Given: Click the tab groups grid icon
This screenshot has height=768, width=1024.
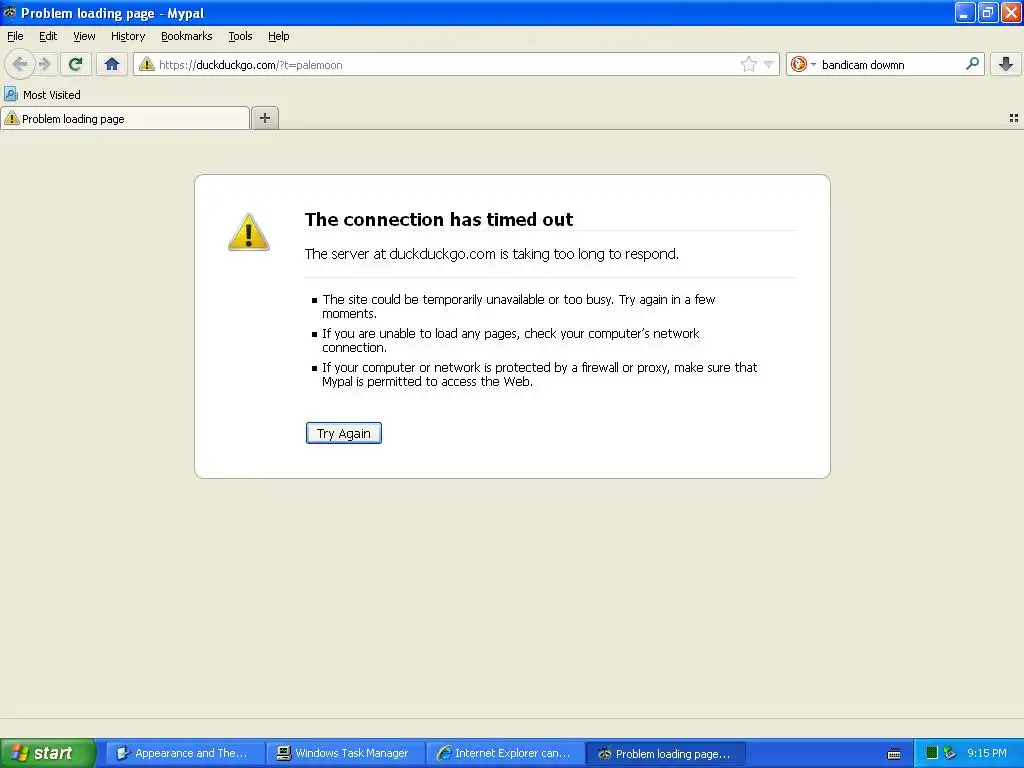Looking at the screenshot, I should pyautogui.click(x=1014, y=118).
